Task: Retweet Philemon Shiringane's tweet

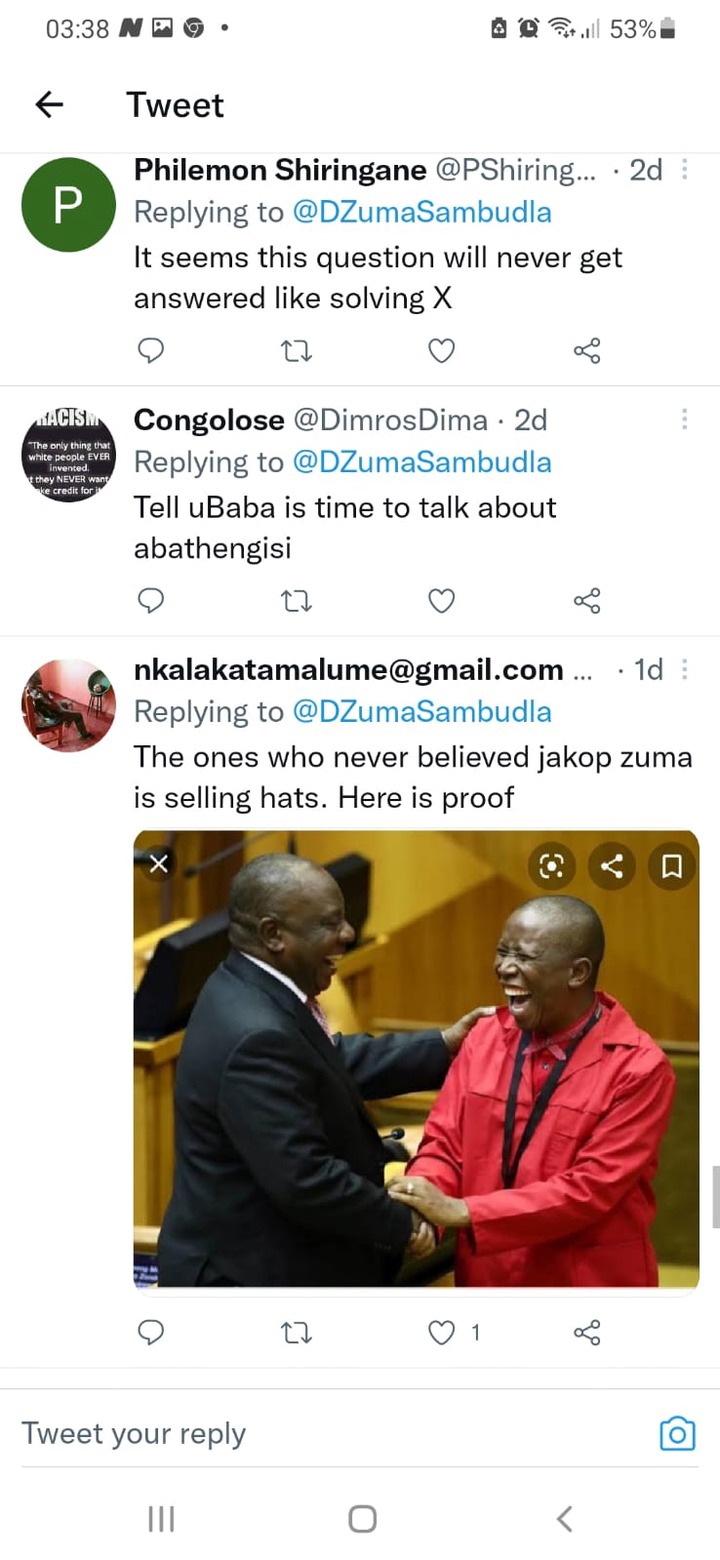Action: pos(297,350)
